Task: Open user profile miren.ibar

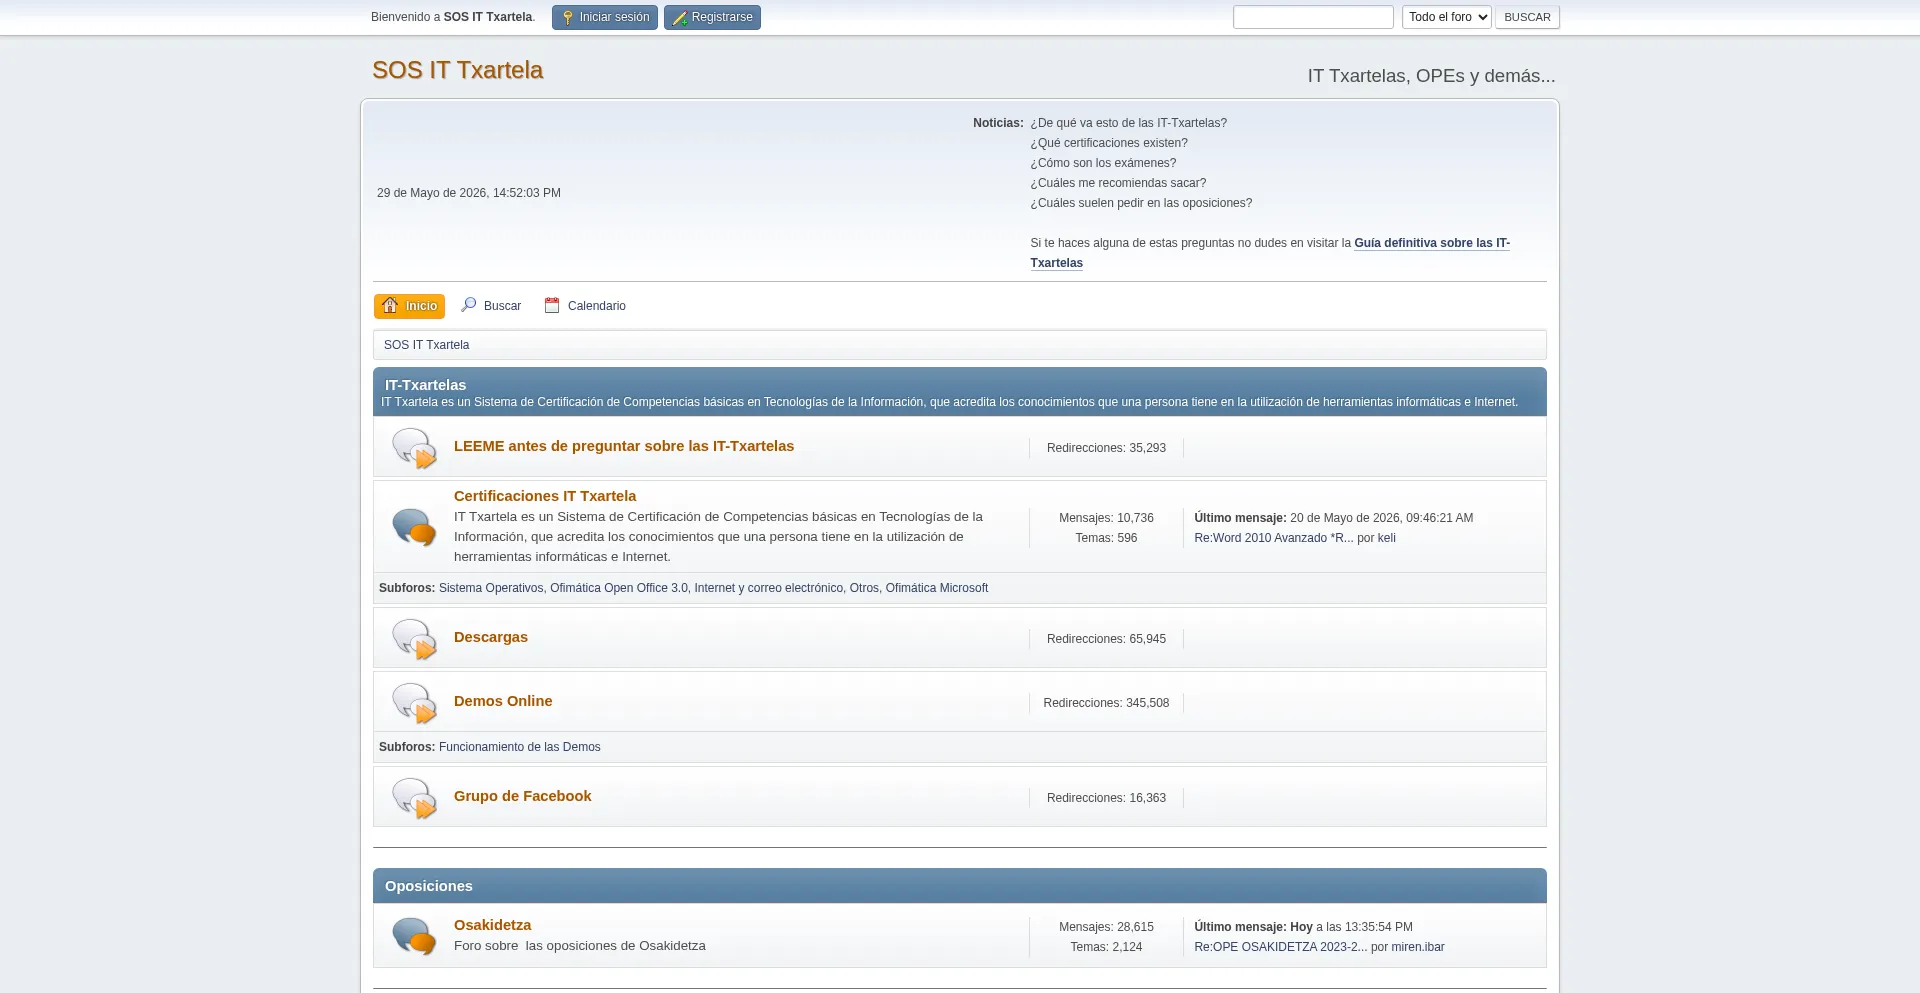Action: click(1418, 947)
